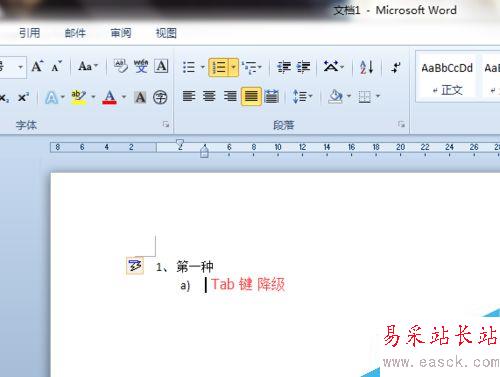Viewport: 500px width, 377px height.
Task: Open the 审阅 ribbon tab
Action: coord(121,33)
